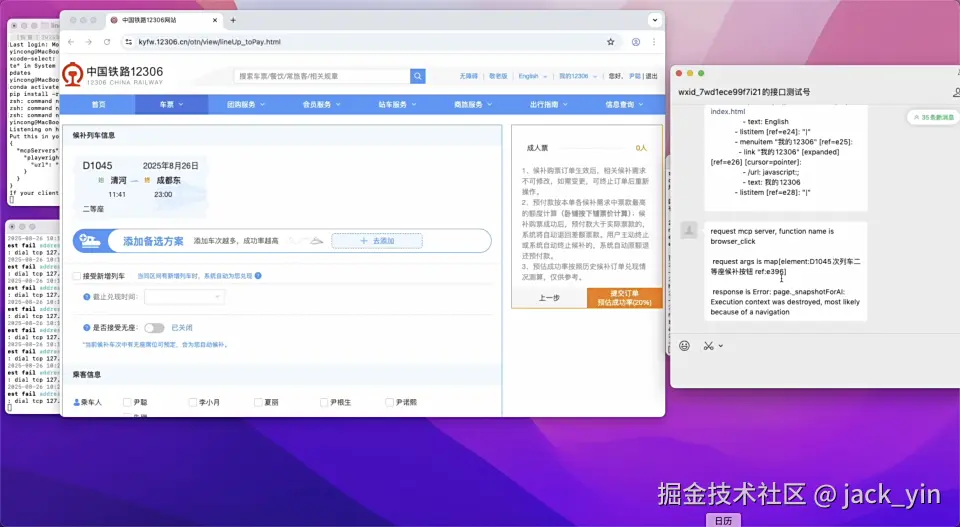Tick the 接受新增列车 checkbox

click(x=77, y=276)
